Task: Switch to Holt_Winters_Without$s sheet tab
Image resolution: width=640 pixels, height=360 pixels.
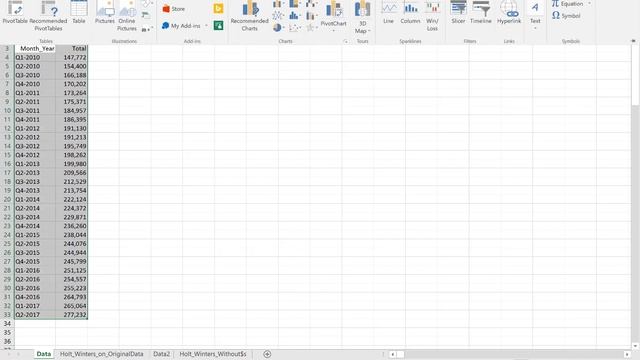Action: tap(213, 354)
